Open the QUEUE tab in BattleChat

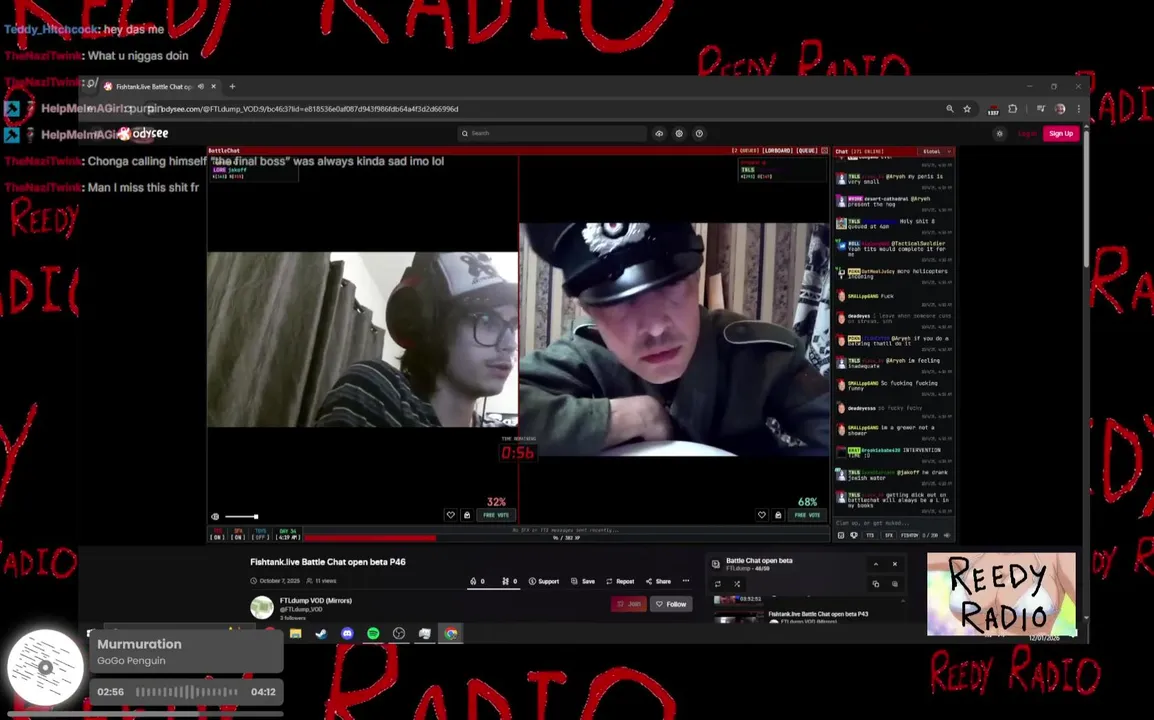pos(807,151)
